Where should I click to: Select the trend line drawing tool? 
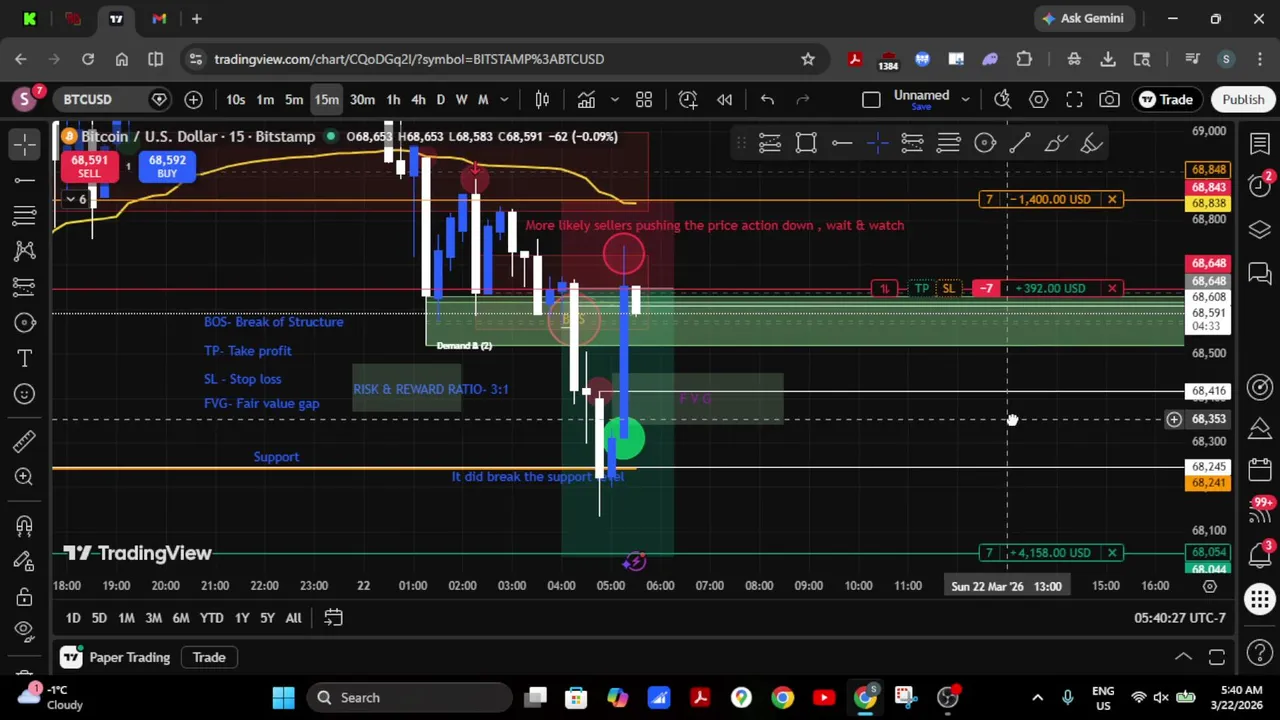click(x=25, y=180)
